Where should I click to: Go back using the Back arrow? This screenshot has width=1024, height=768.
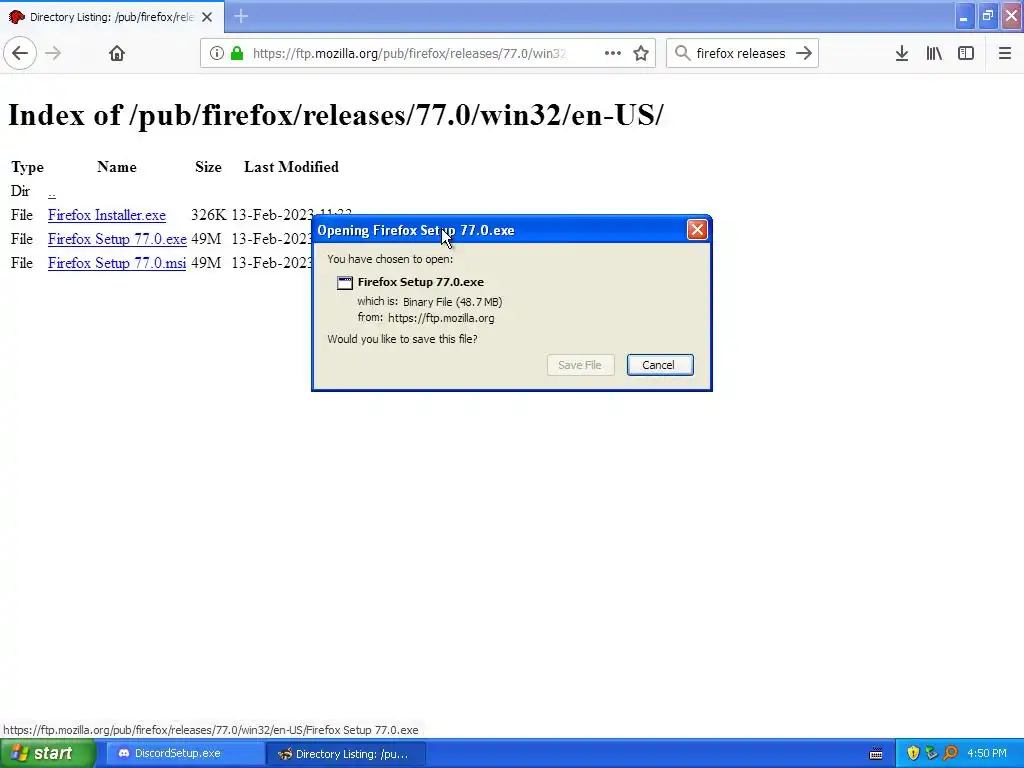click(20, 53)
